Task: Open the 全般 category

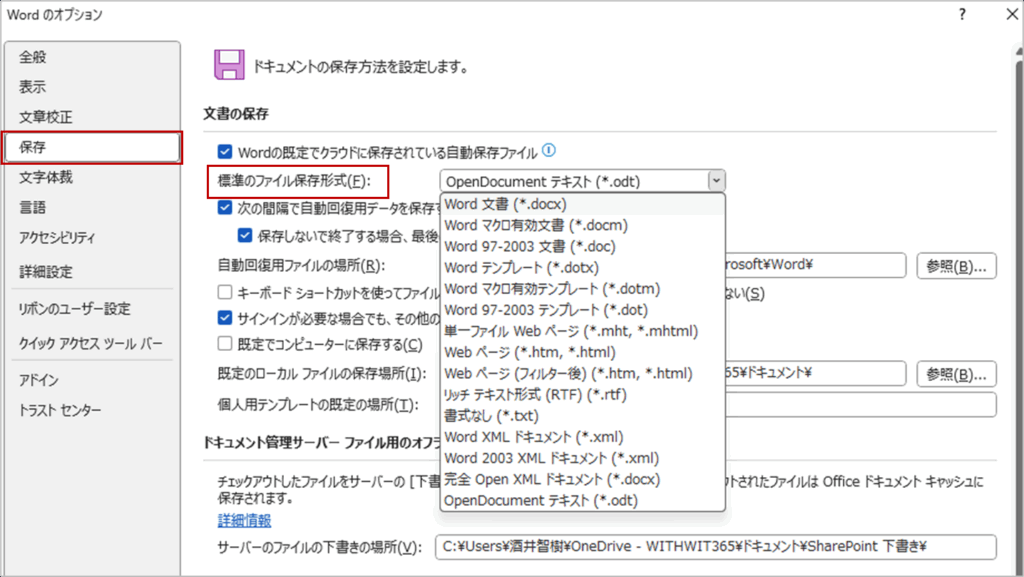Action: click(92, 57)
